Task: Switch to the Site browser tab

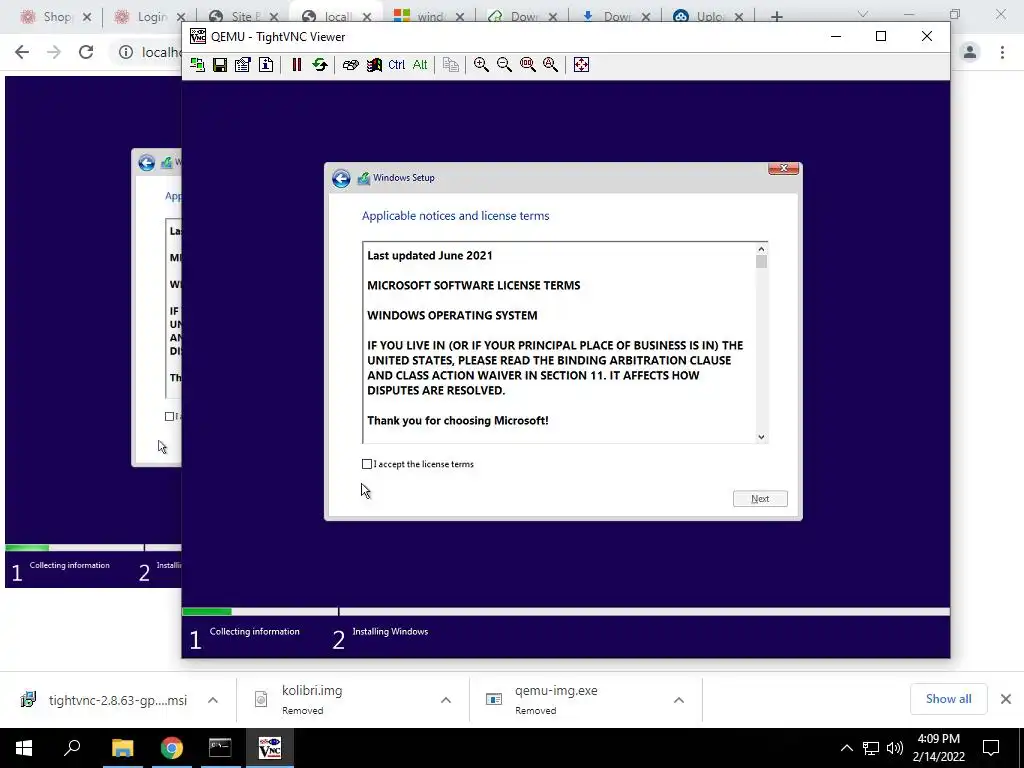Action: (x=235, y=17)
